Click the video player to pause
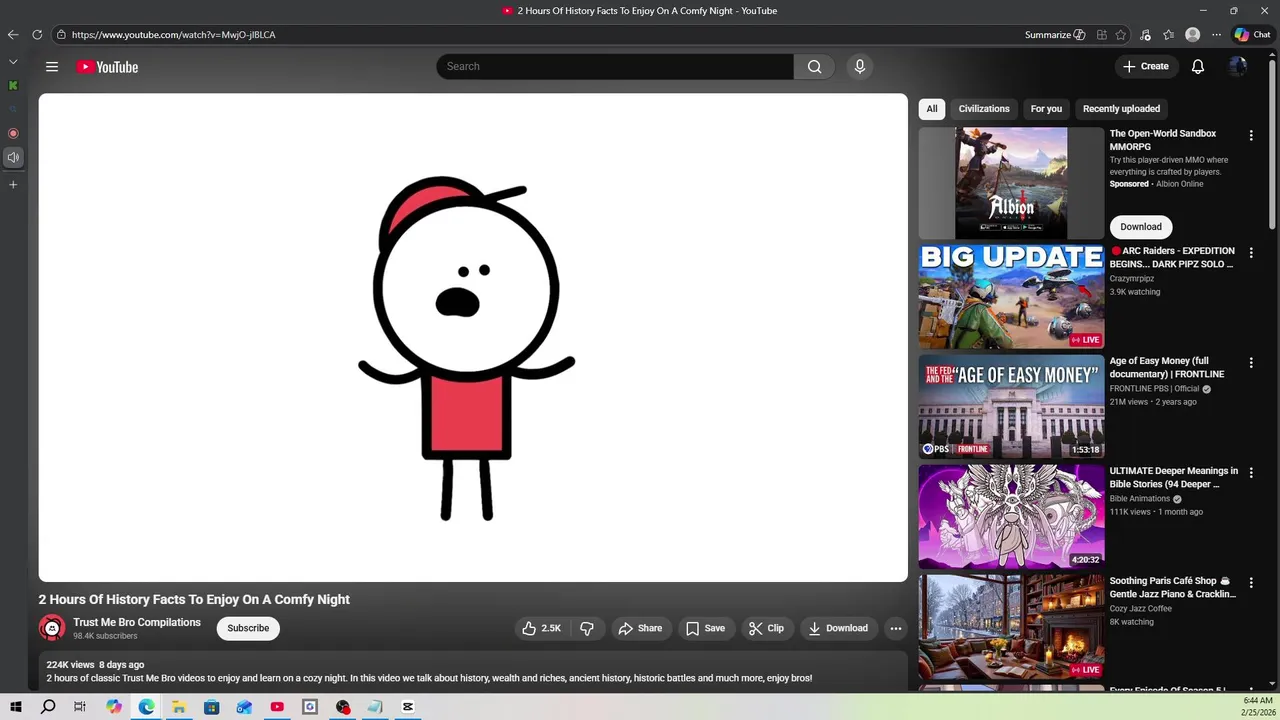The width and height of the screenshot is (1280, 720). [x=473, y=338]
